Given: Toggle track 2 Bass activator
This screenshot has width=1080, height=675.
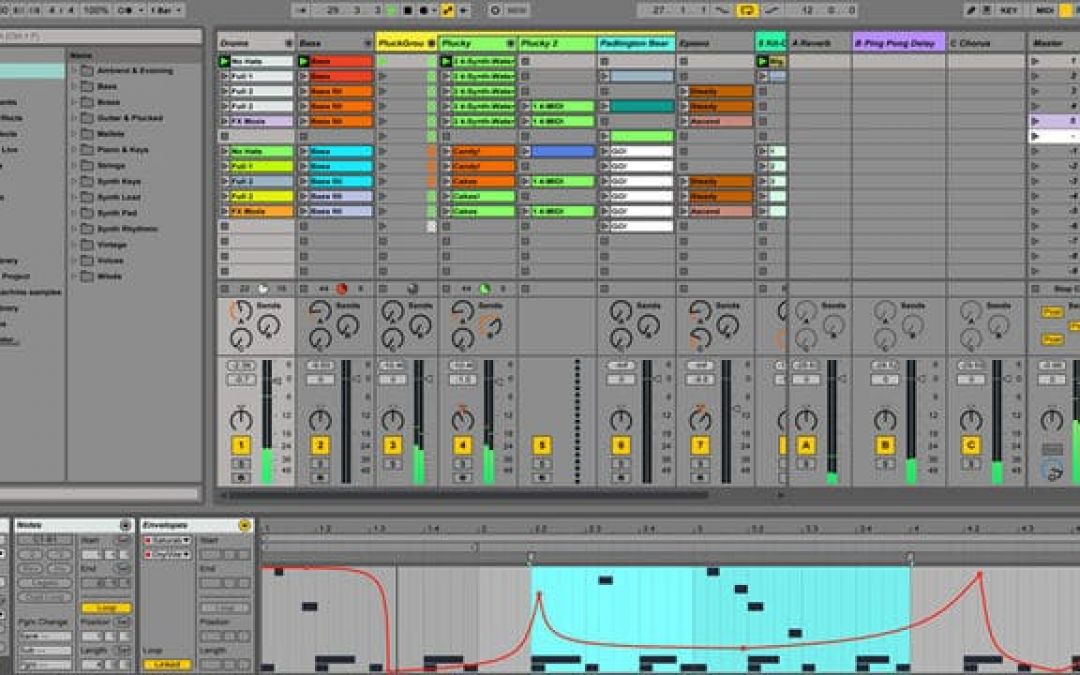Looking at the screenshot, I should click(320, 446).
